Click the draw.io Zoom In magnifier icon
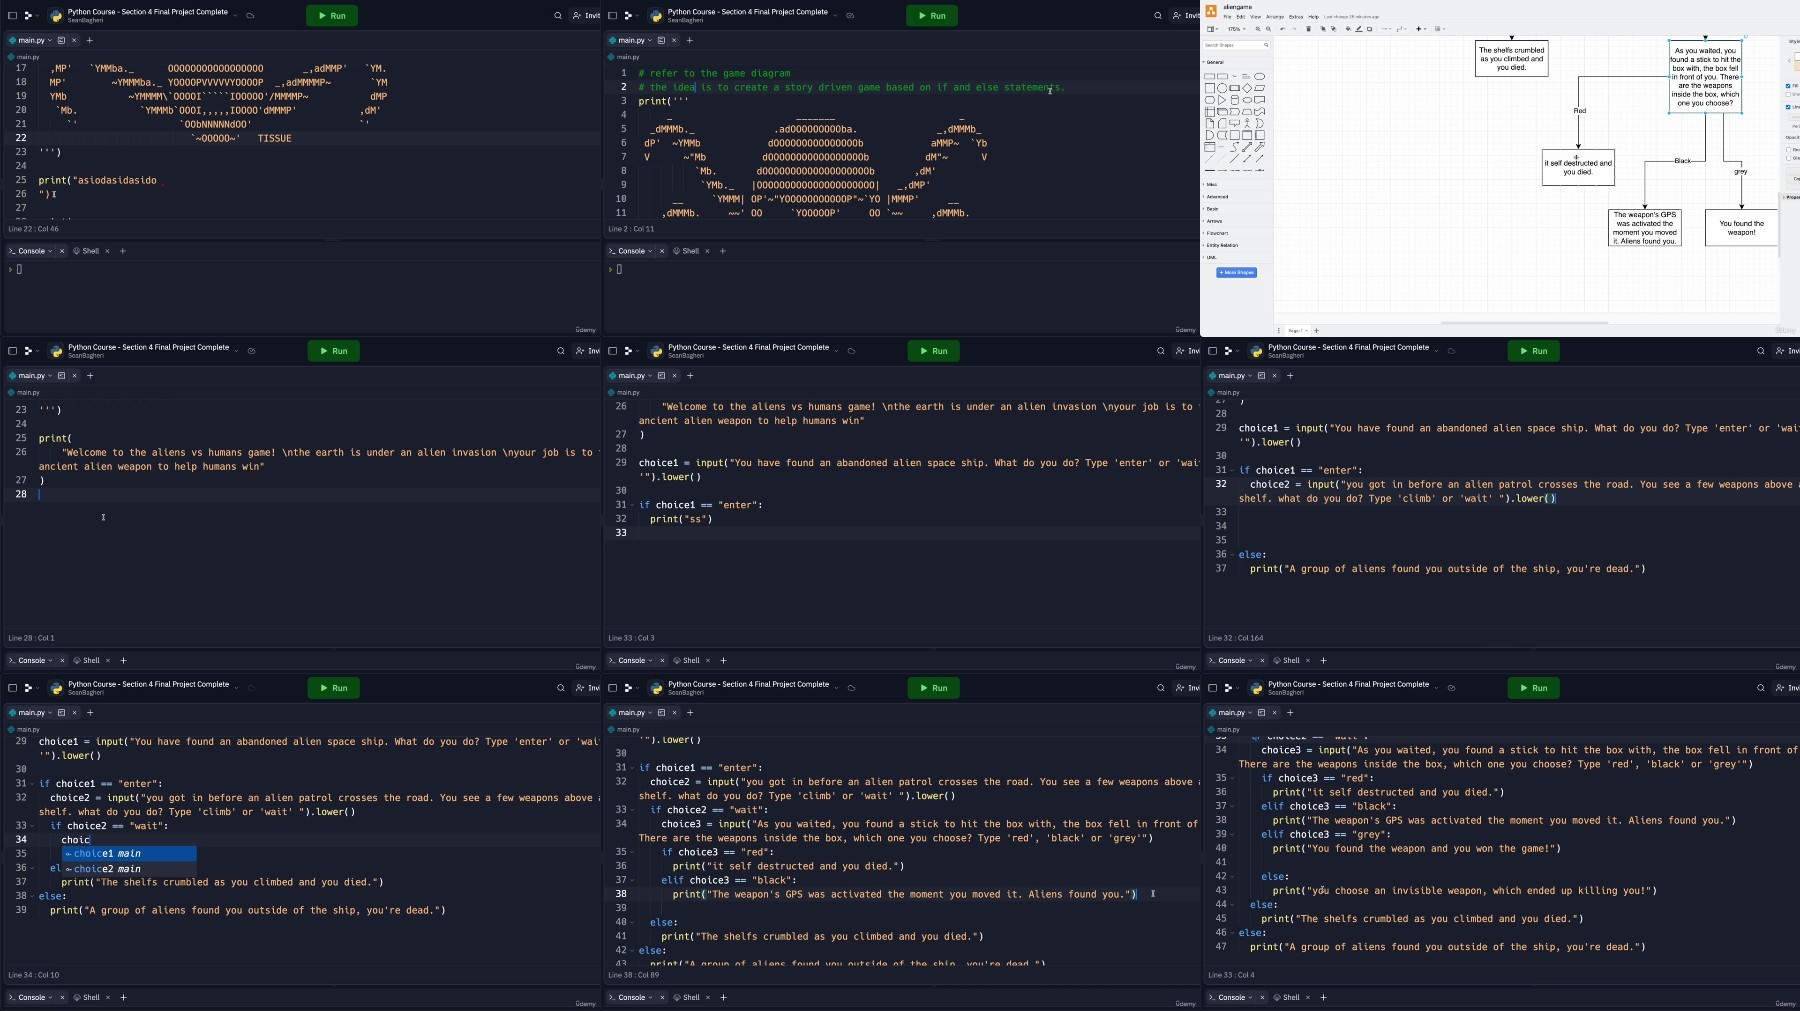This screenshot has height=1011, width=1800. point(1258,29)
